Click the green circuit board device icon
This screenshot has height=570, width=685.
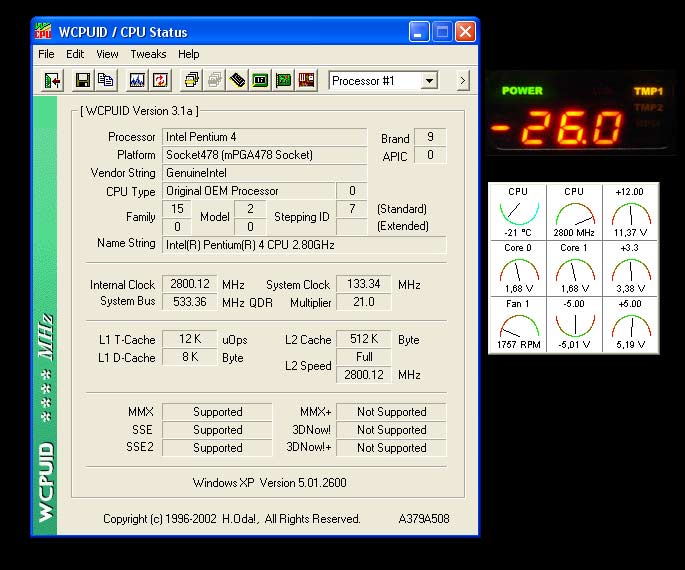tap(284, 80)
